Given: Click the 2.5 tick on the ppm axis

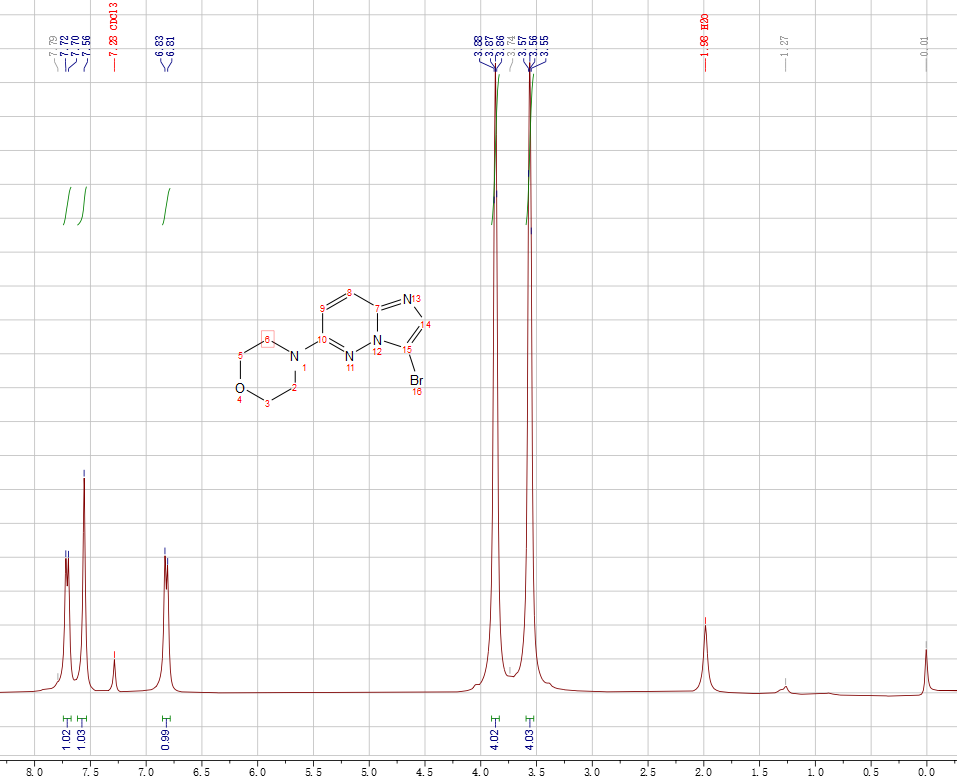Looking at the screenshot, I should pos(647,771).
